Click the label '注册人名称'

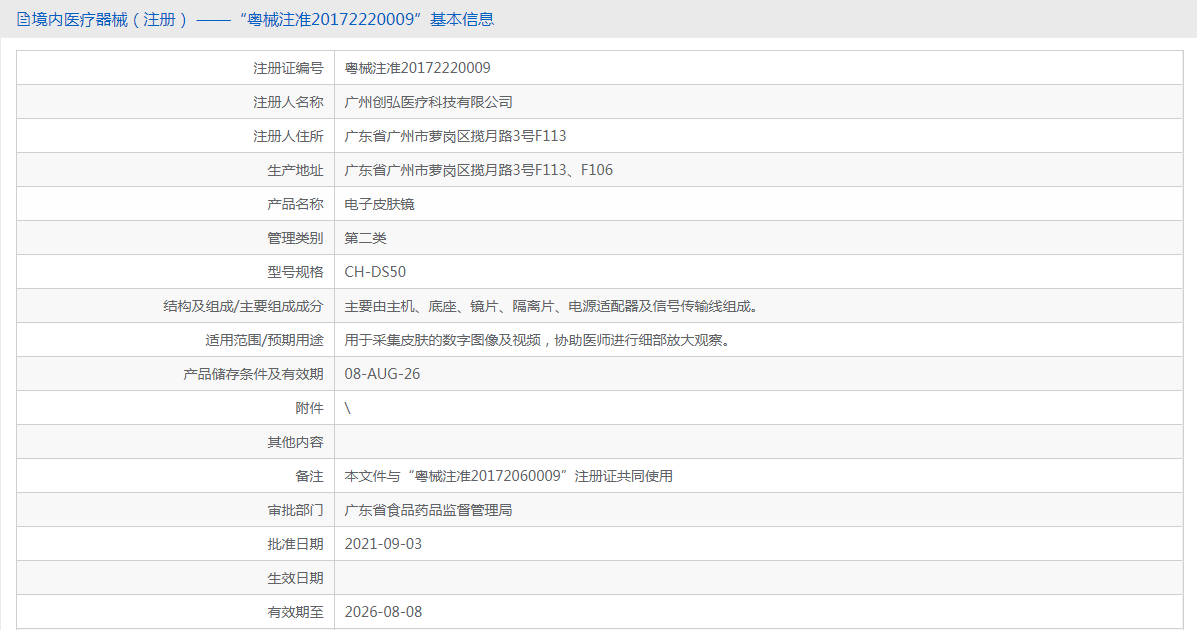tap(288, 102)
